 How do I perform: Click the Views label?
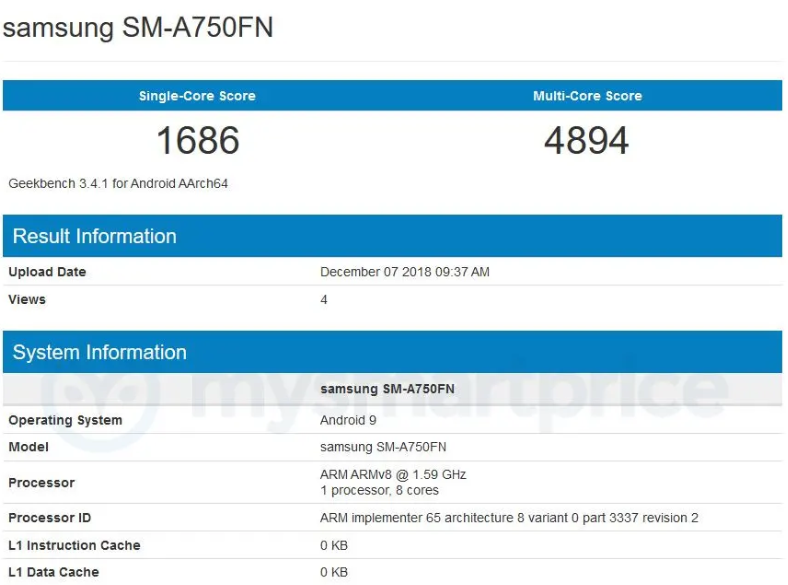tap(27, 300)
